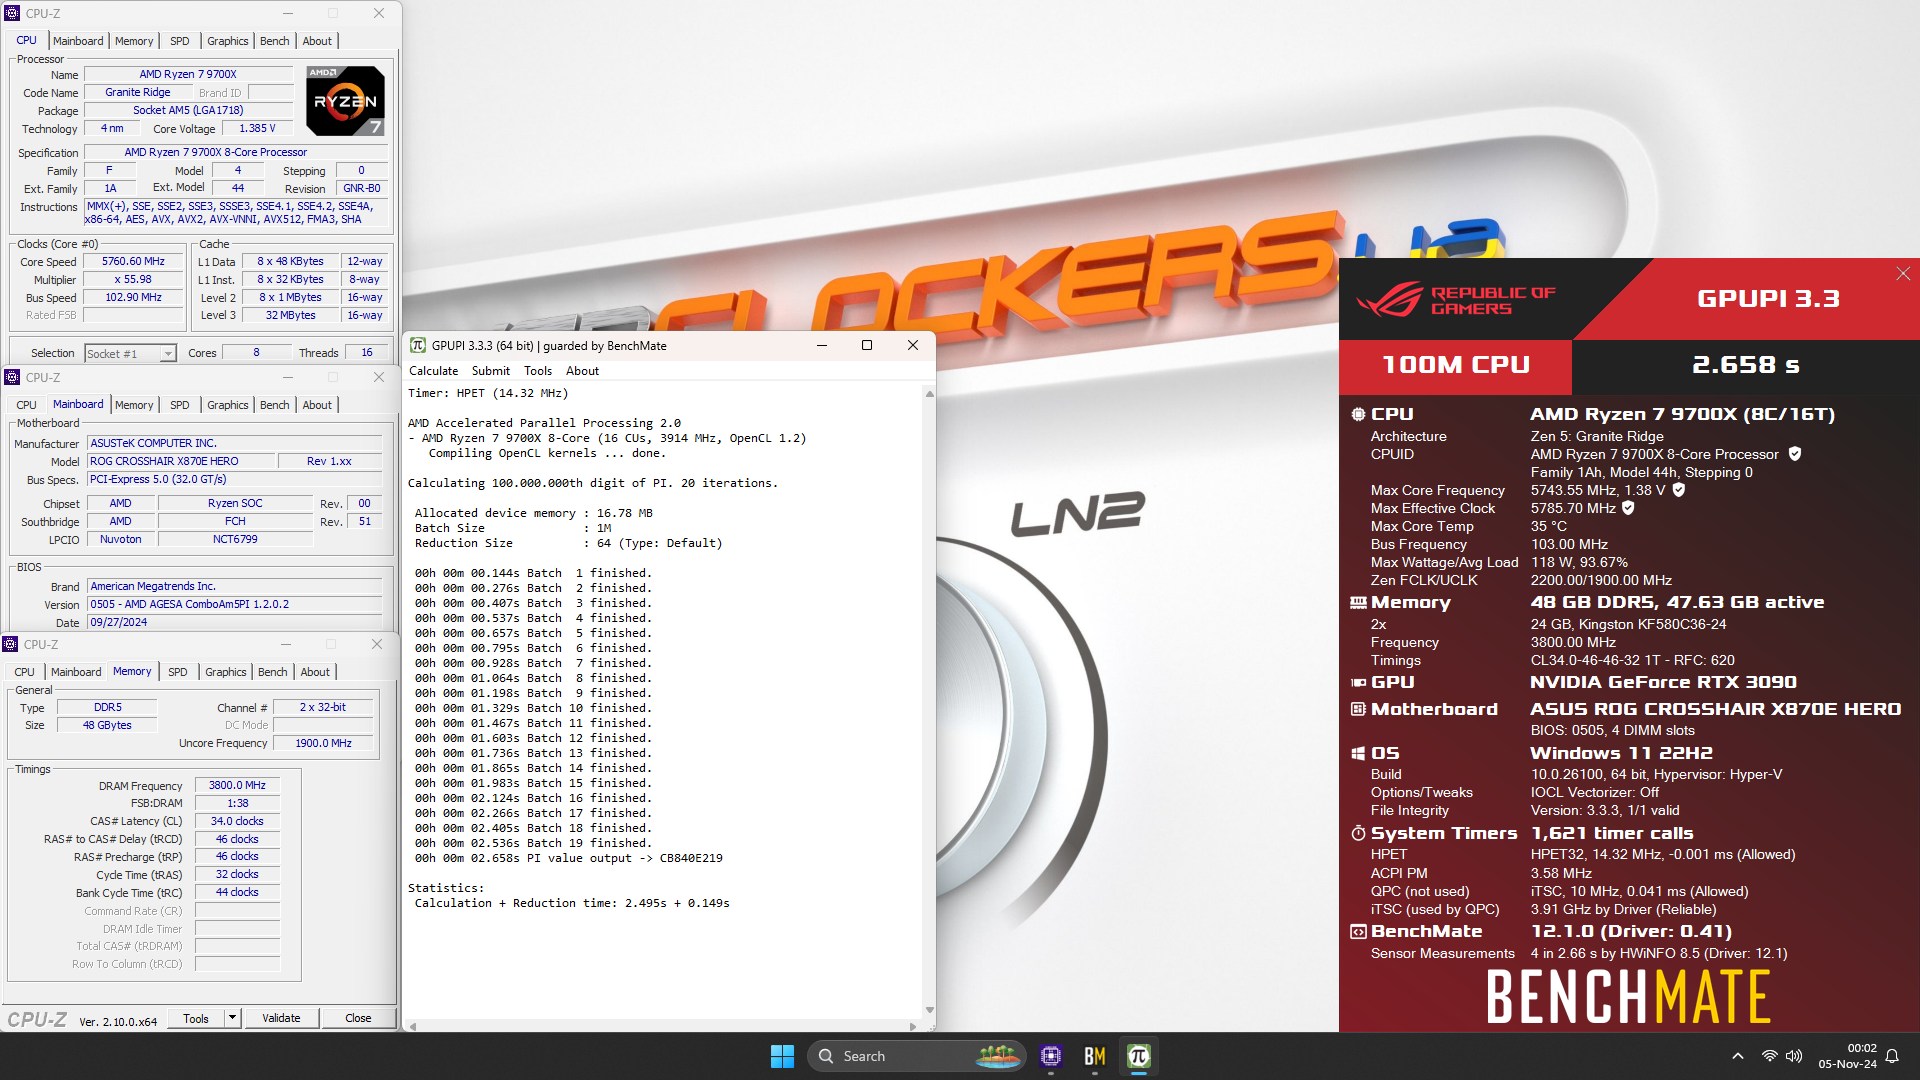Click the Tools button in CPU-Z
Screen dimensions: 1920x1080
point(196,1018)
